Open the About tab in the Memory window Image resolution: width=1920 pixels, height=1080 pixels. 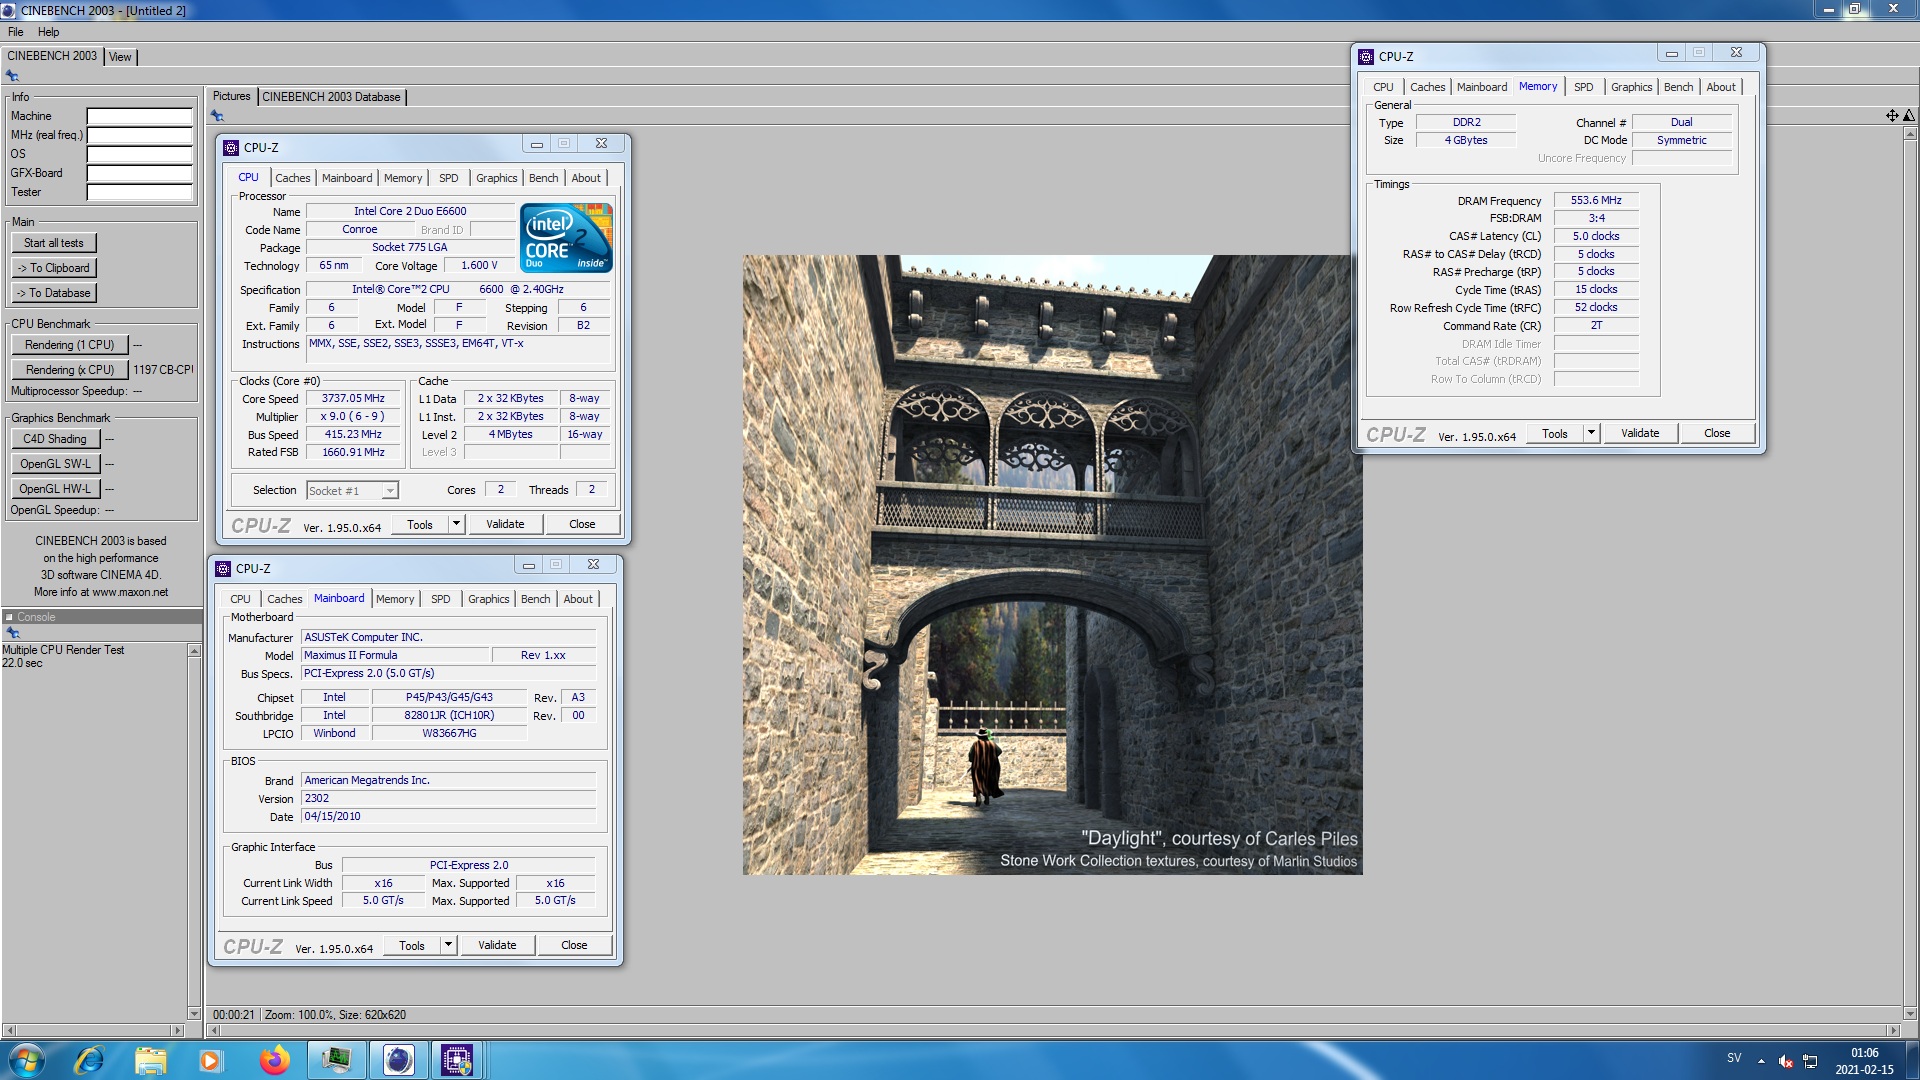(1720, 87)
